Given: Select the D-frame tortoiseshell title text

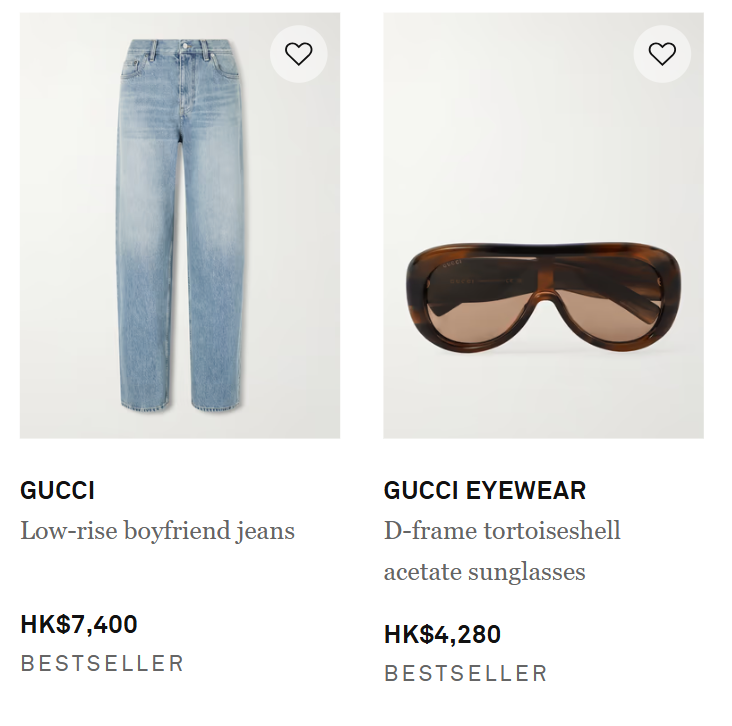Looking at the screenshot, I should click(x=502, y=531).
